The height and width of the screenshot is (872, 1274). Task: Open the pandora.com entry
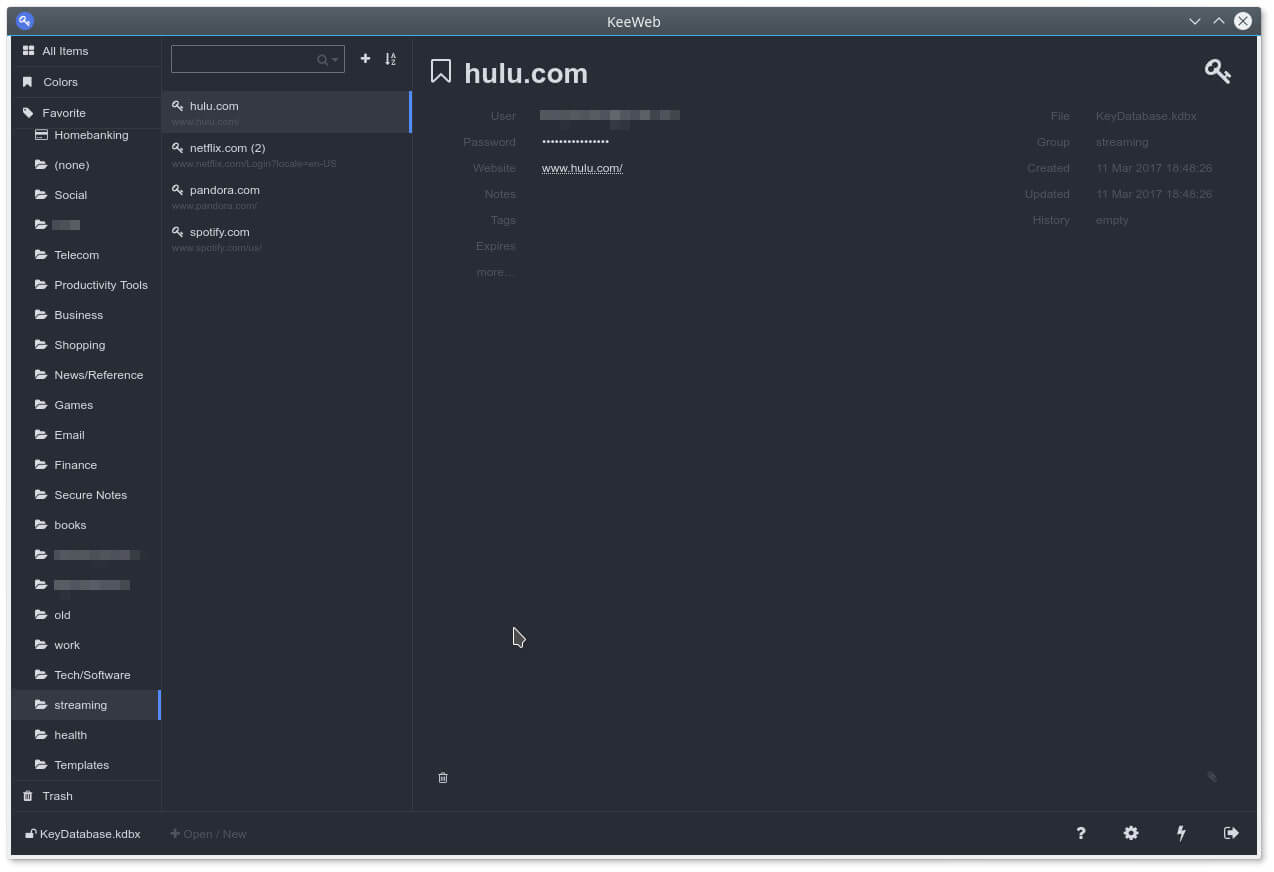click(x=287, y=196)
